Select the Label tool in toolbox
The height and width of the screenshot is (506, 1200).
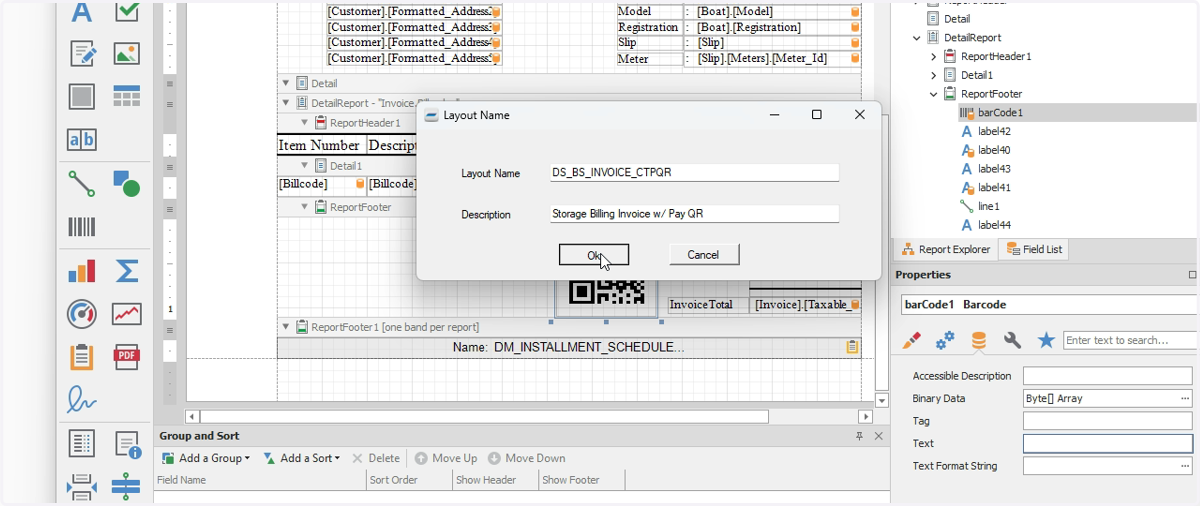81,12
